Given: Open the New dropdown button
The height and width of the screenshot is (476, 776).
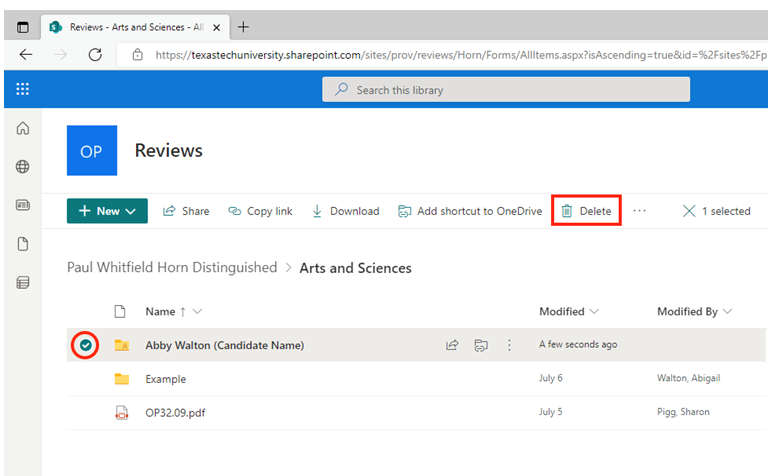Looking at the screenshot, I should tap(107, 211).
